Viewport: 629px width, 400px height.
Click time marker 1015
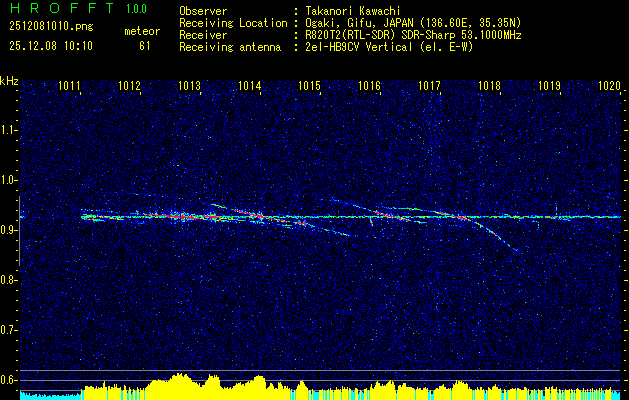(x=309, y=85)
